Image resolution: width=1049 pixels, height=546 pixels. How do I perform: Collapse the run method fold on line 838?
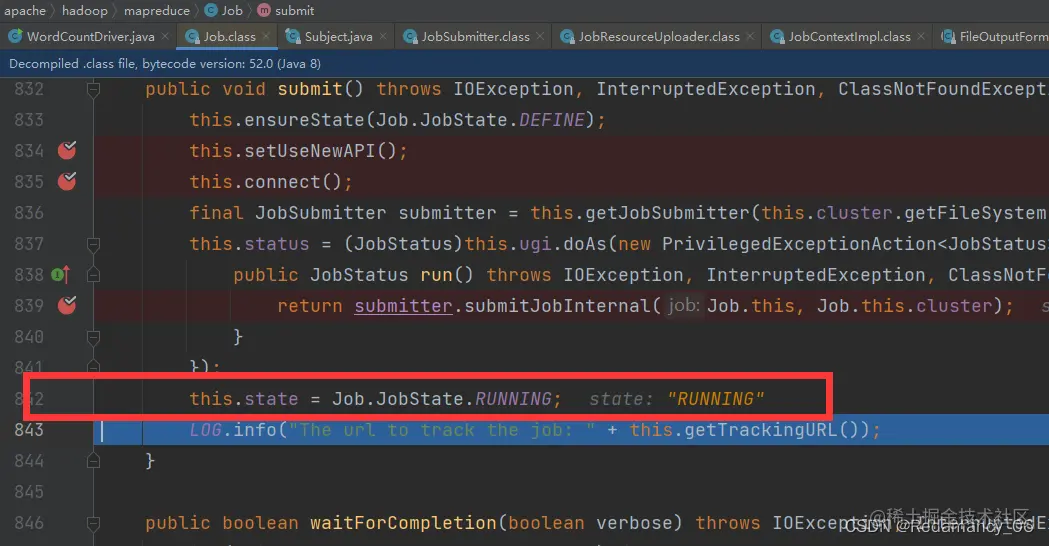click(93, 274)
